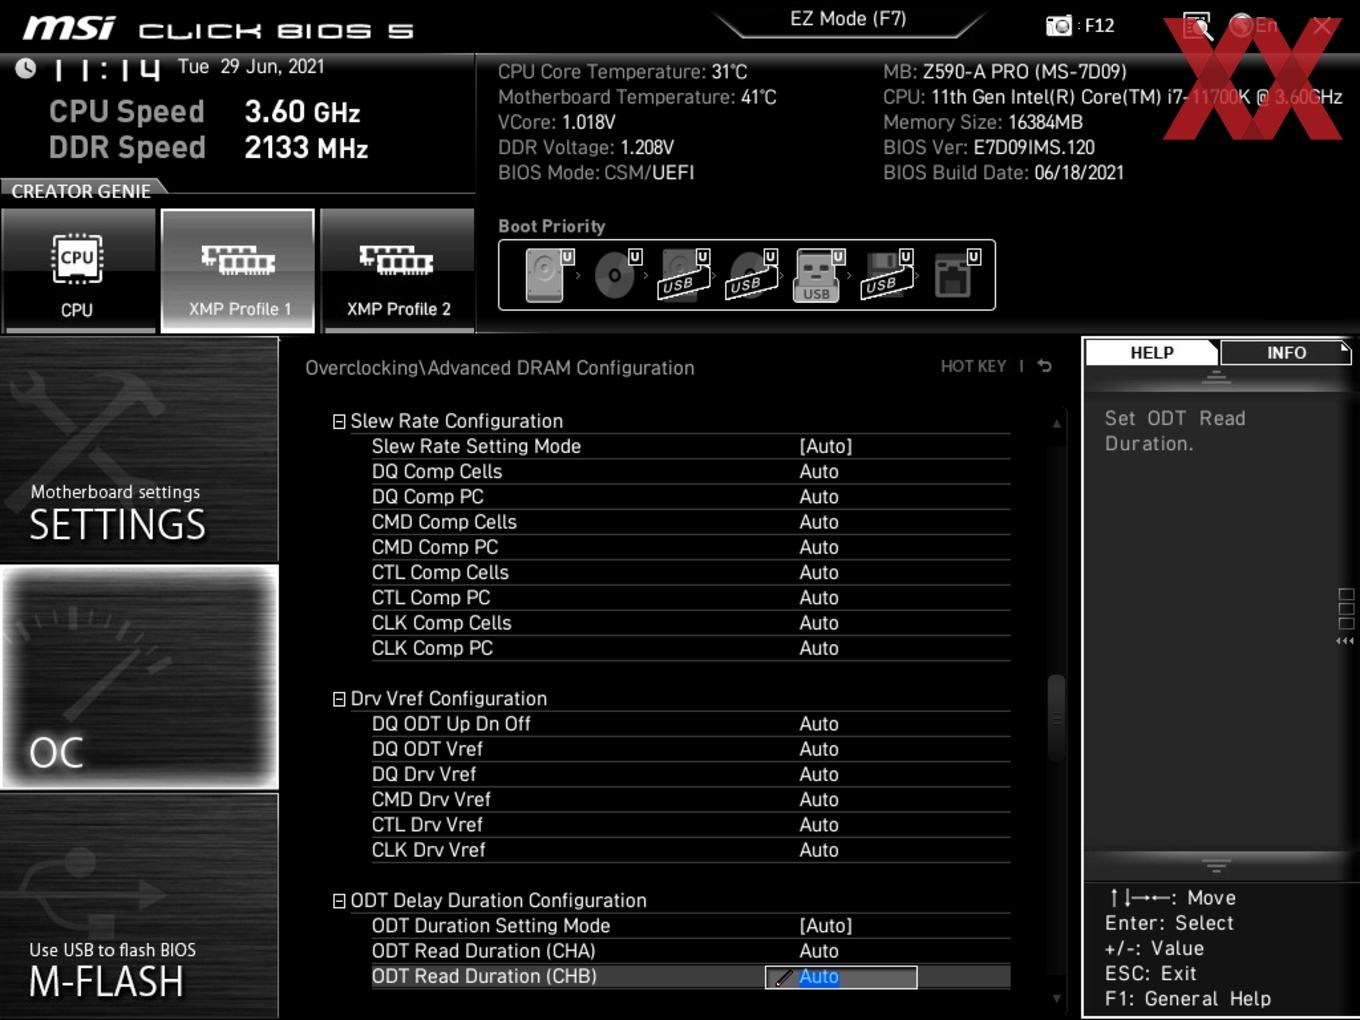Click the down arrow of settings scrollbar

tap(1056, 998)
